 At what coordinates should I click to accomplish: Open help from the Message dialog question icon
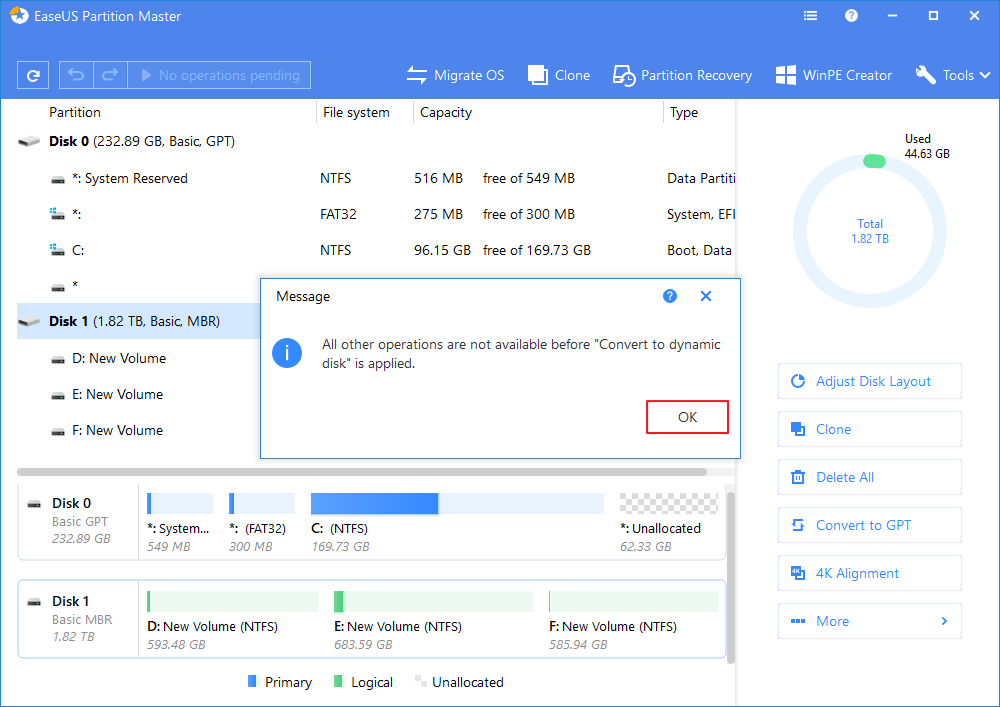670,296
